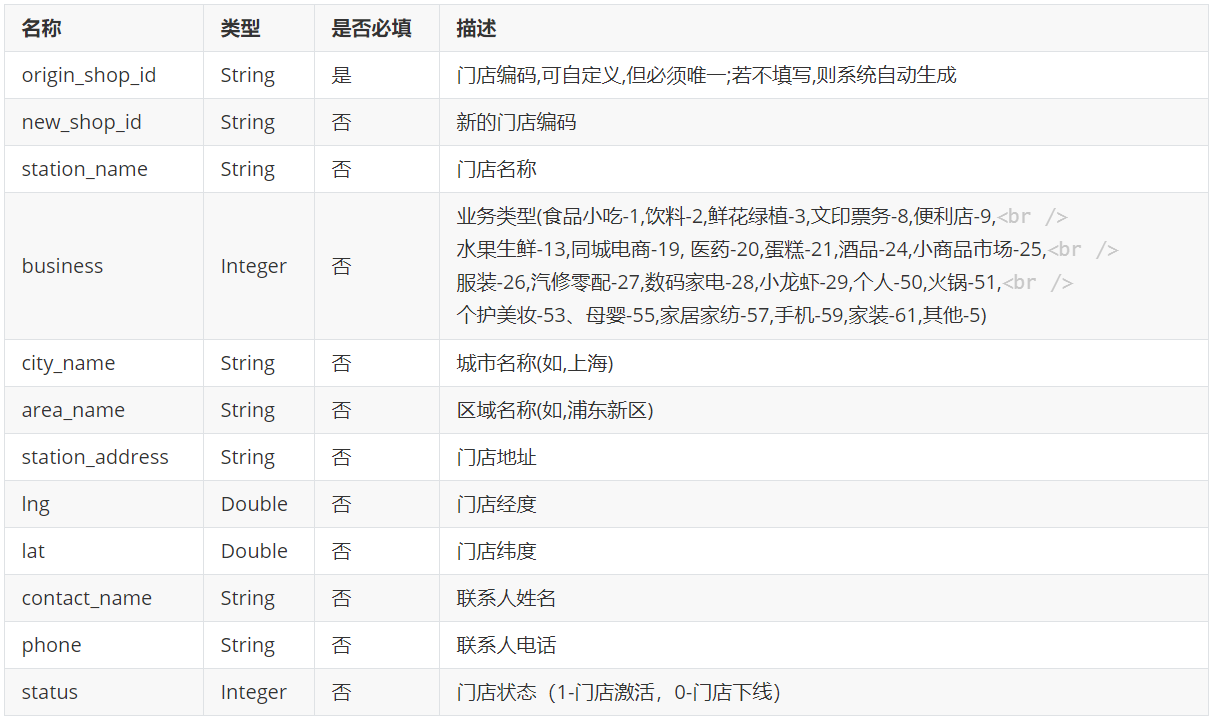Click the String type in area_name row
This screenshot has height=720, width=1216.
[x=248, y=410]
